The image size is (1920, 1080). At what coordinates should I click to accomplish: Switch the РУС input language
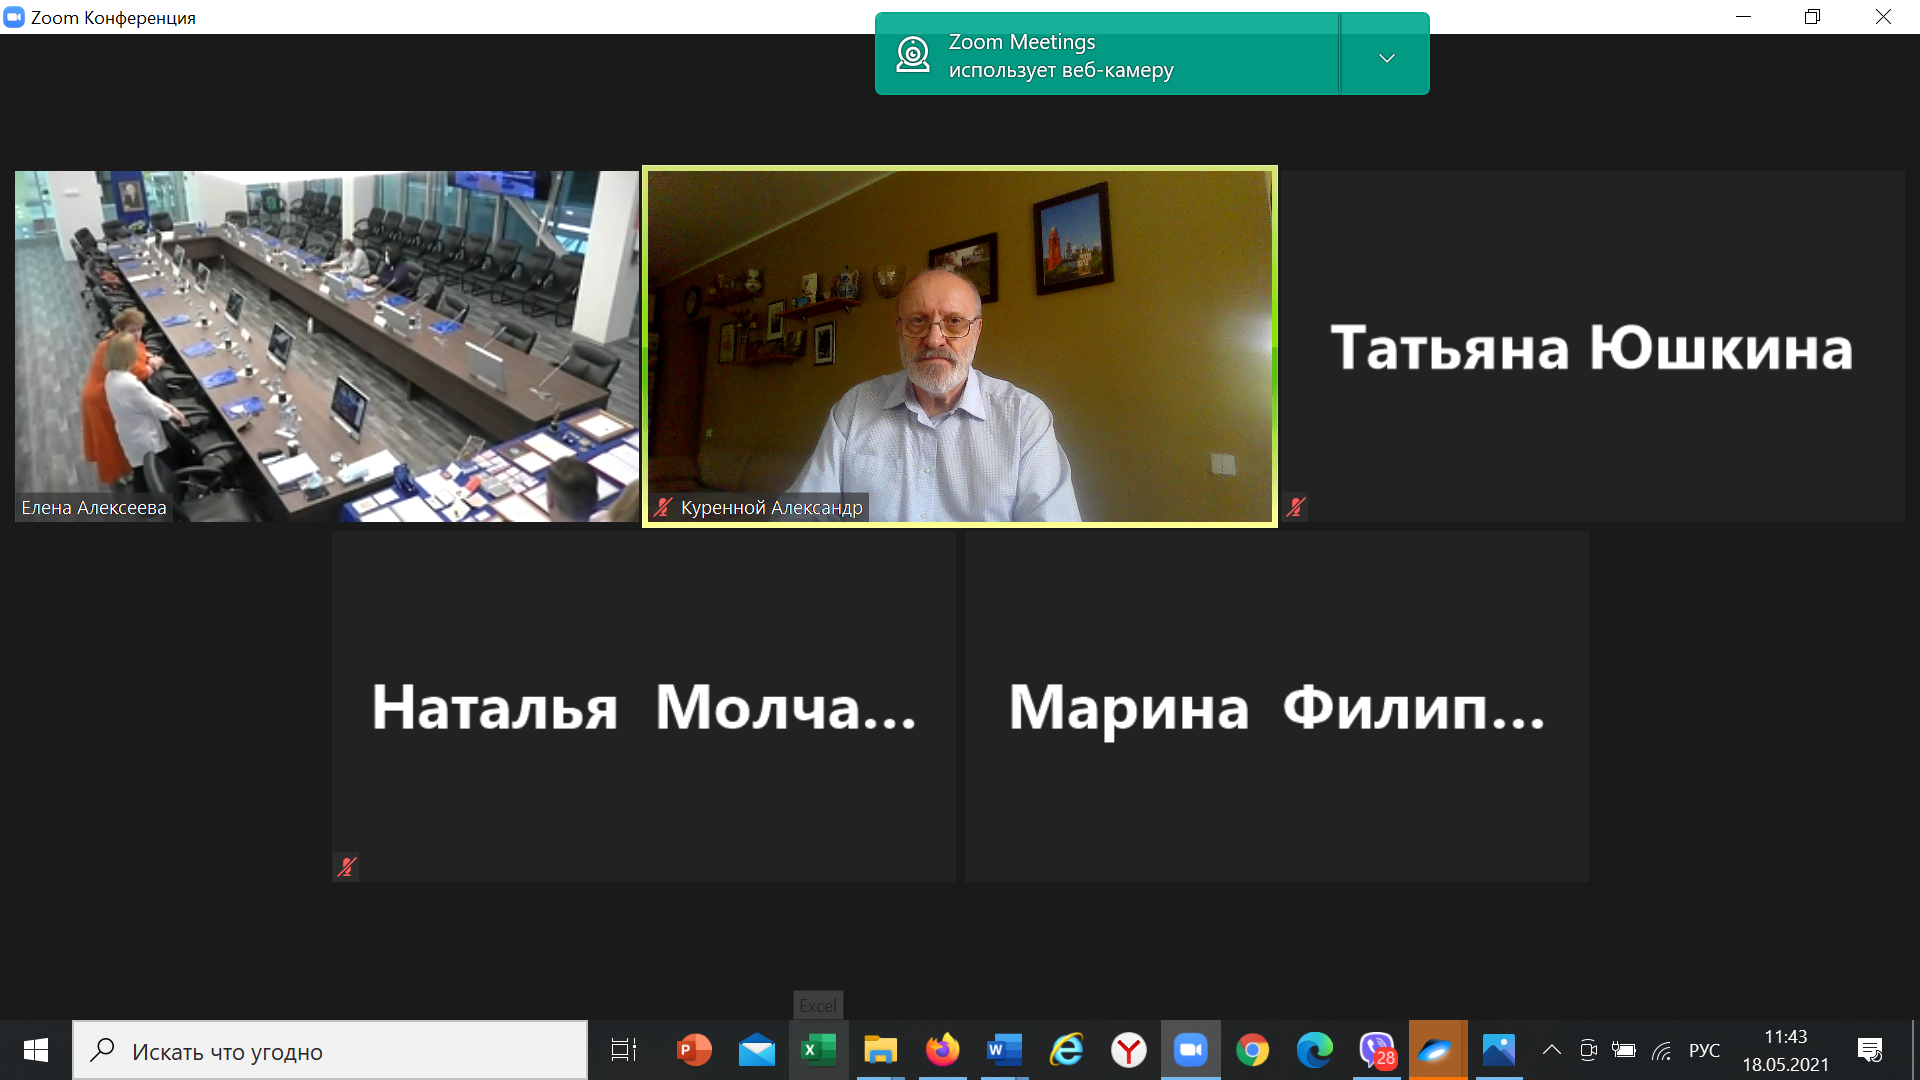pos(1704,1051)
